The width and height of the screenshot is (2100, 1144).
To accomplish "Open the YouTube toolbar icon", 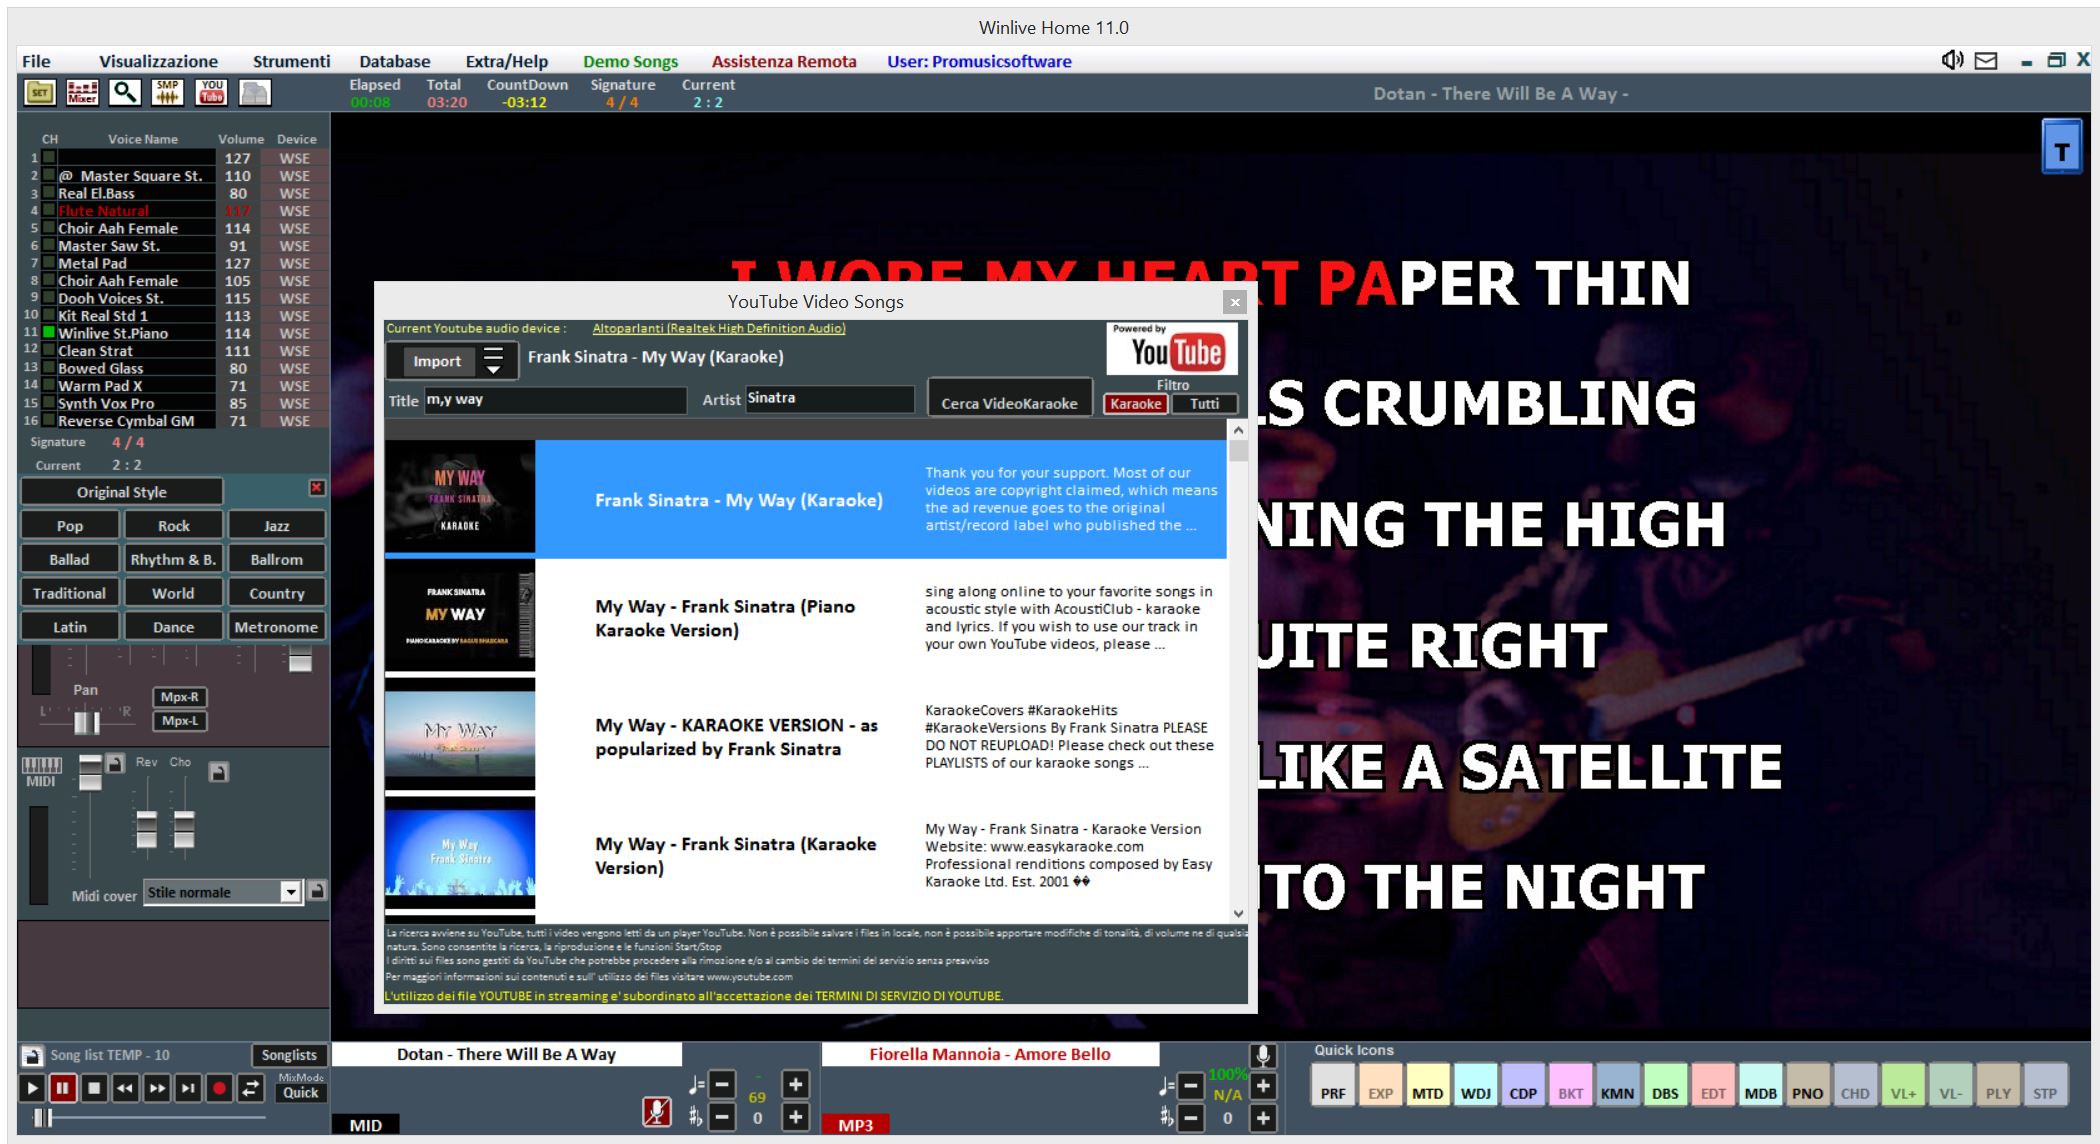I will 212,93.
